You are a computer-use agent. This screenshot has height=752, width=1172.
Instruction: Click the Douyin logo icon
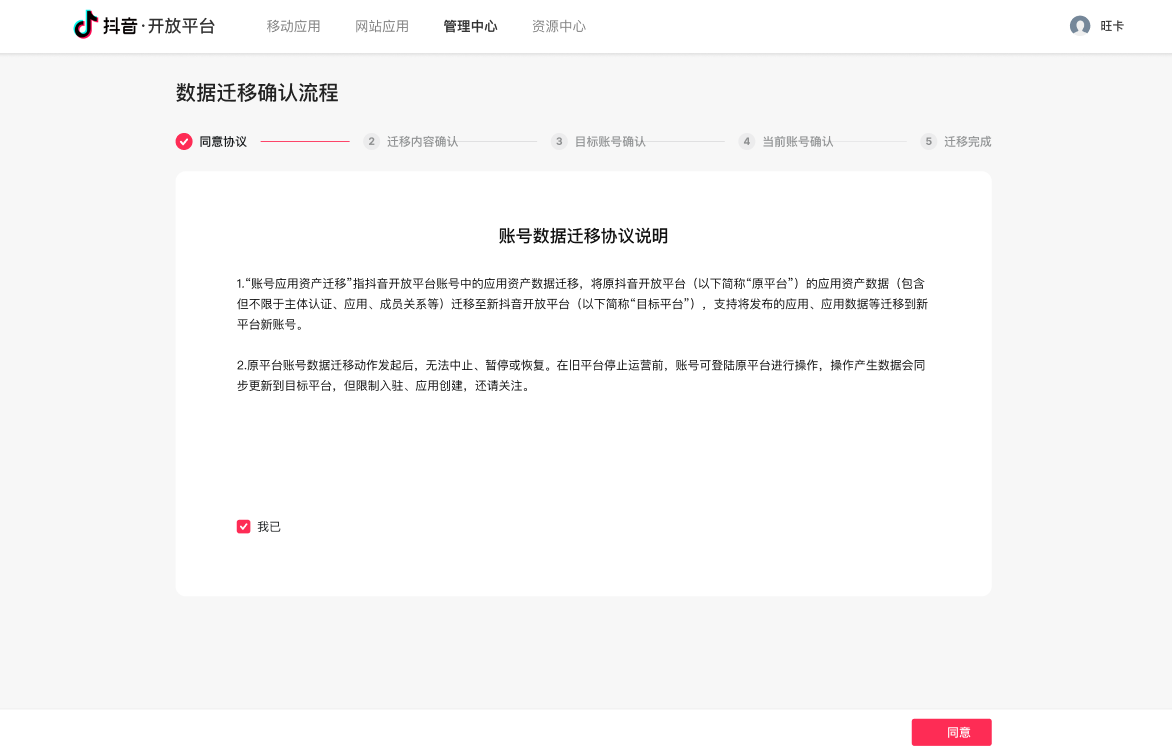[x=86, y=26]
